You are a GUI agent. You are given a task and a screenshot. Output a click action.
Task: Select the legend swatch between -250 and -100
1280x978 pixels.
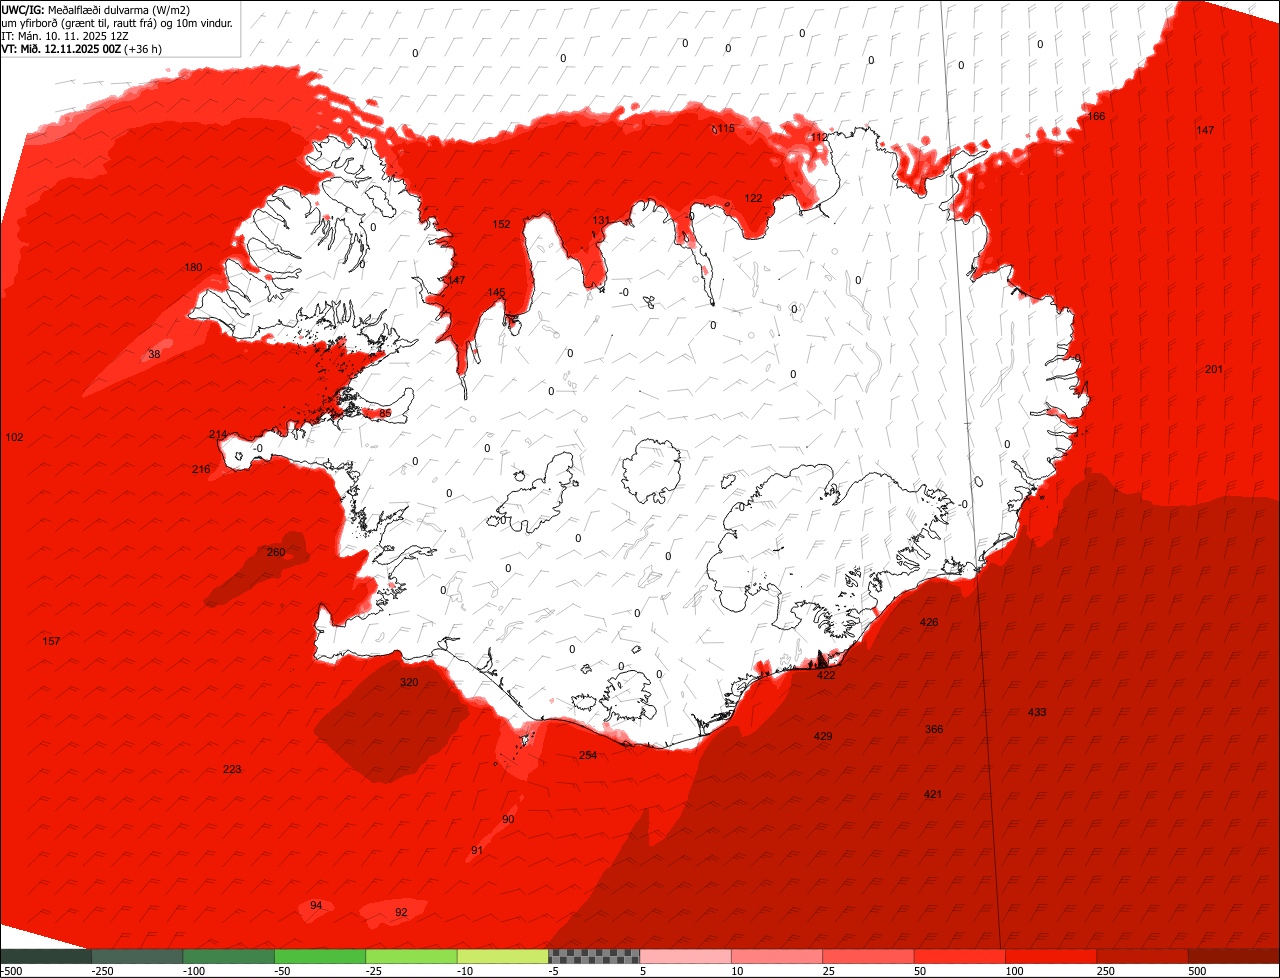pyautogui.click(x=137, y=956)
